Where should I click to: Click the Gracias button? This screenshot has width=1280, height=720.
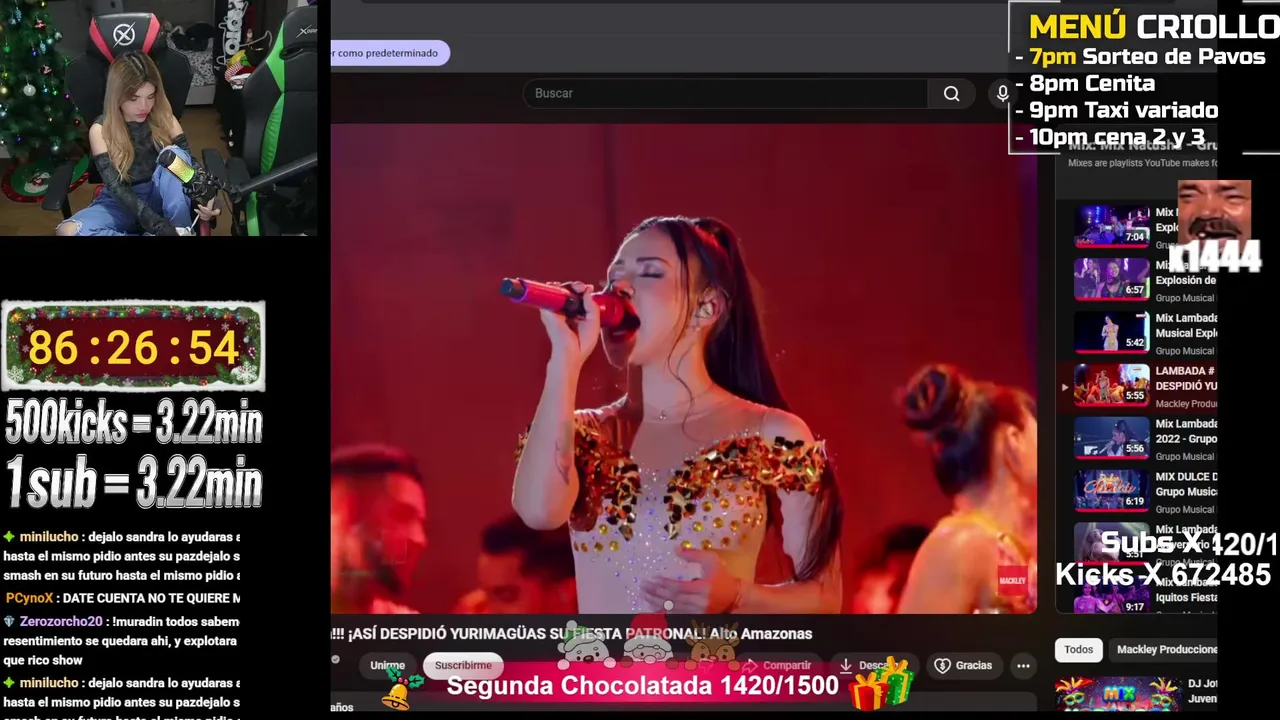pyautogui.click(x=963, y=665)
